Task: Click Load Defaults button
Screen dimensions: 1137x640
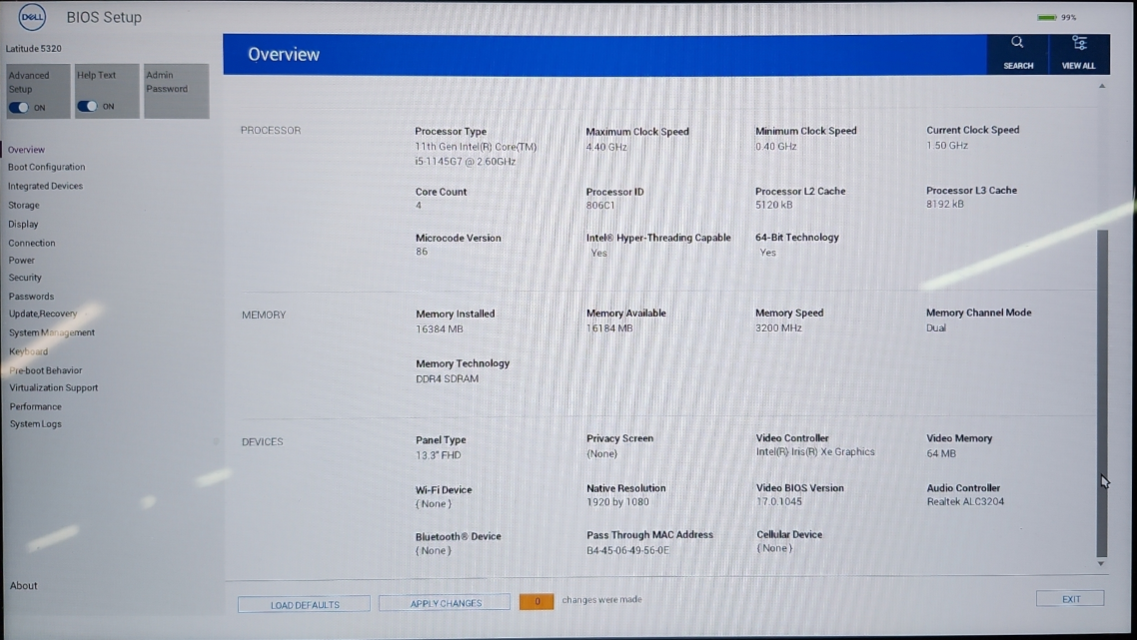Action: 304,604
